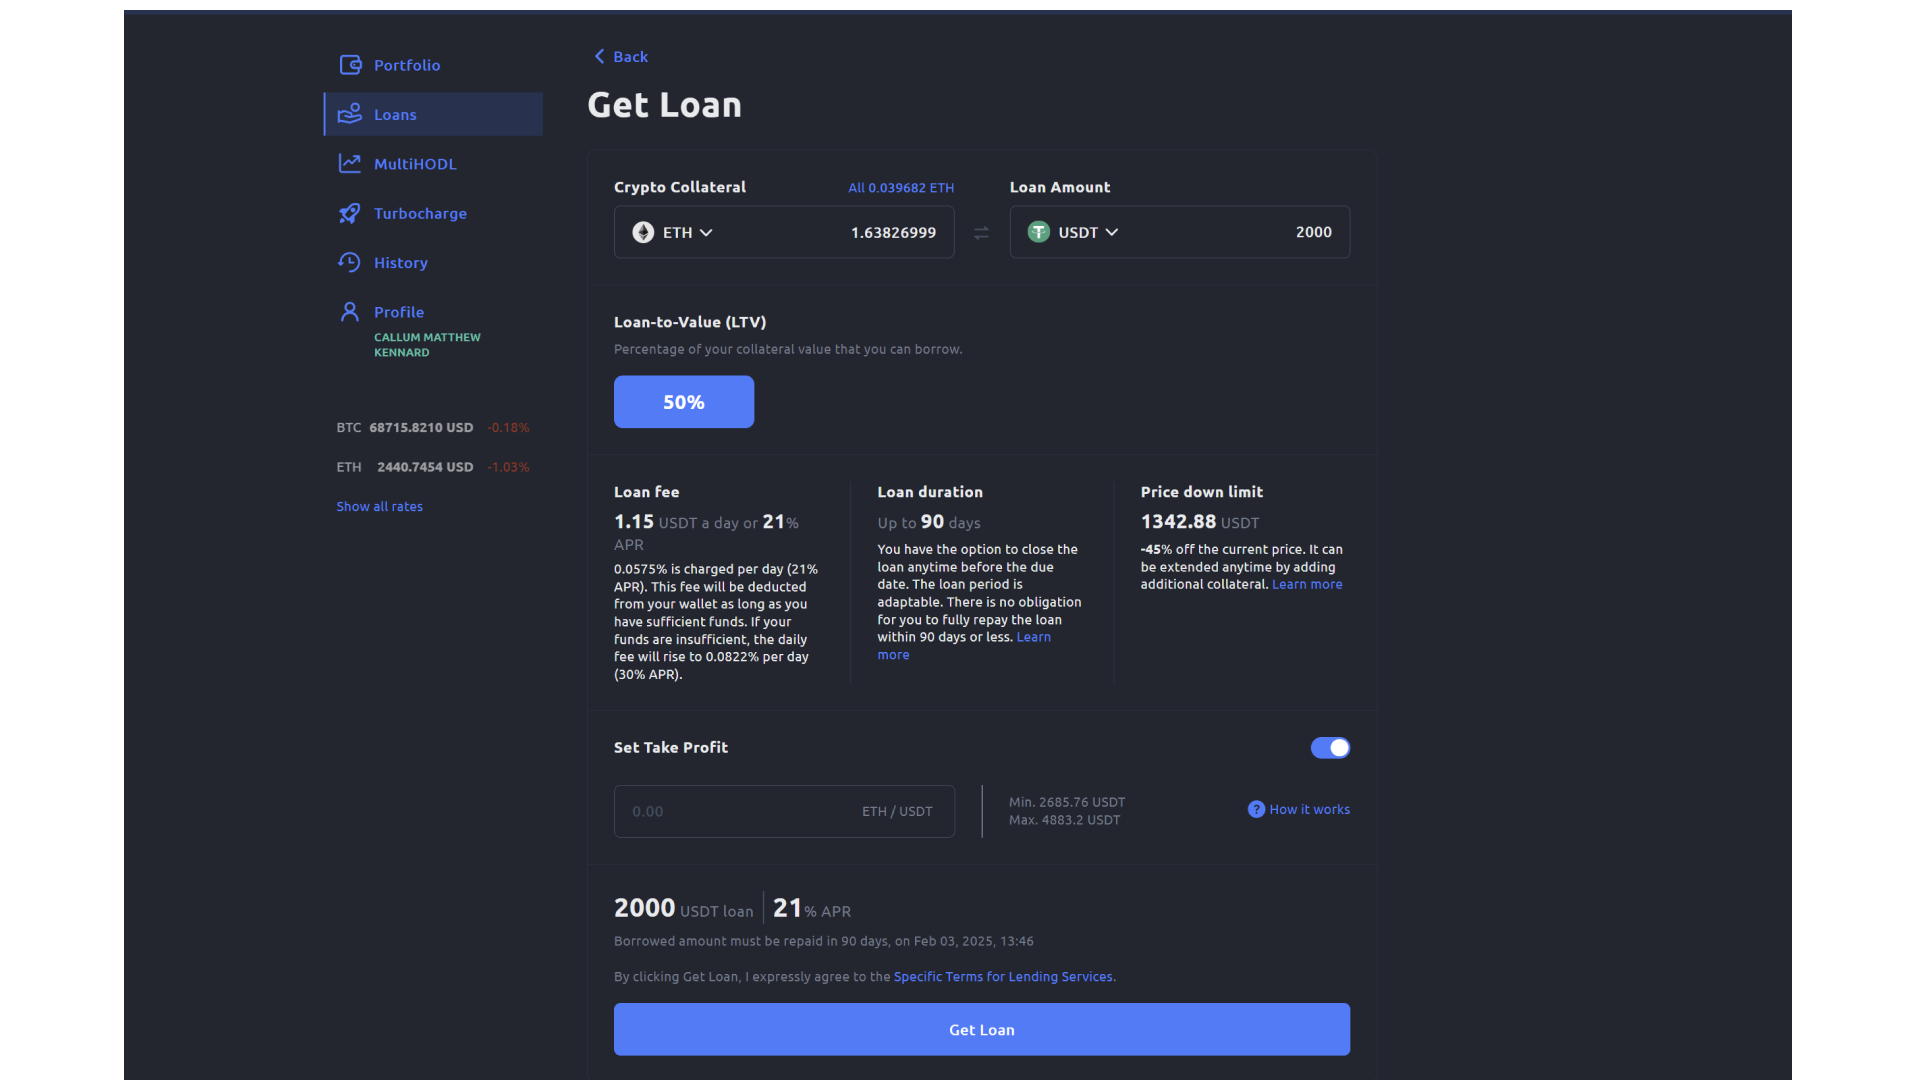Image resolution: width=1920 pixels, height=1080 pixels.
Task: Click the Back navigation icon
Action: (x=600, y=55)
